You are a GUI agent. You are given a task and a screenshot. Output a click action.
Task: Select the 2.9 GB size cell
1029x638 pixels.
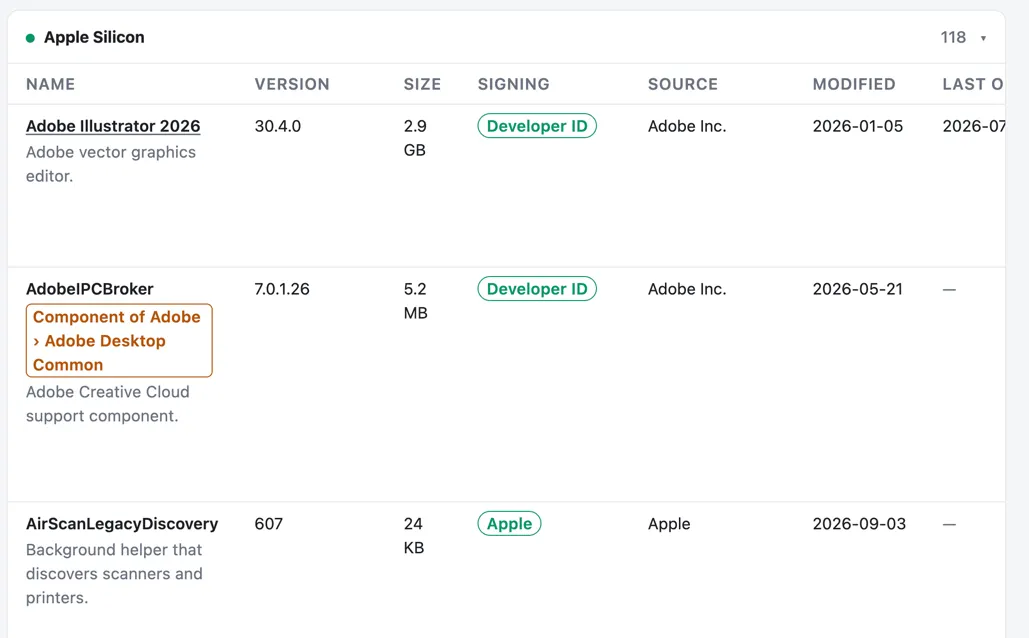coord(415,138)
